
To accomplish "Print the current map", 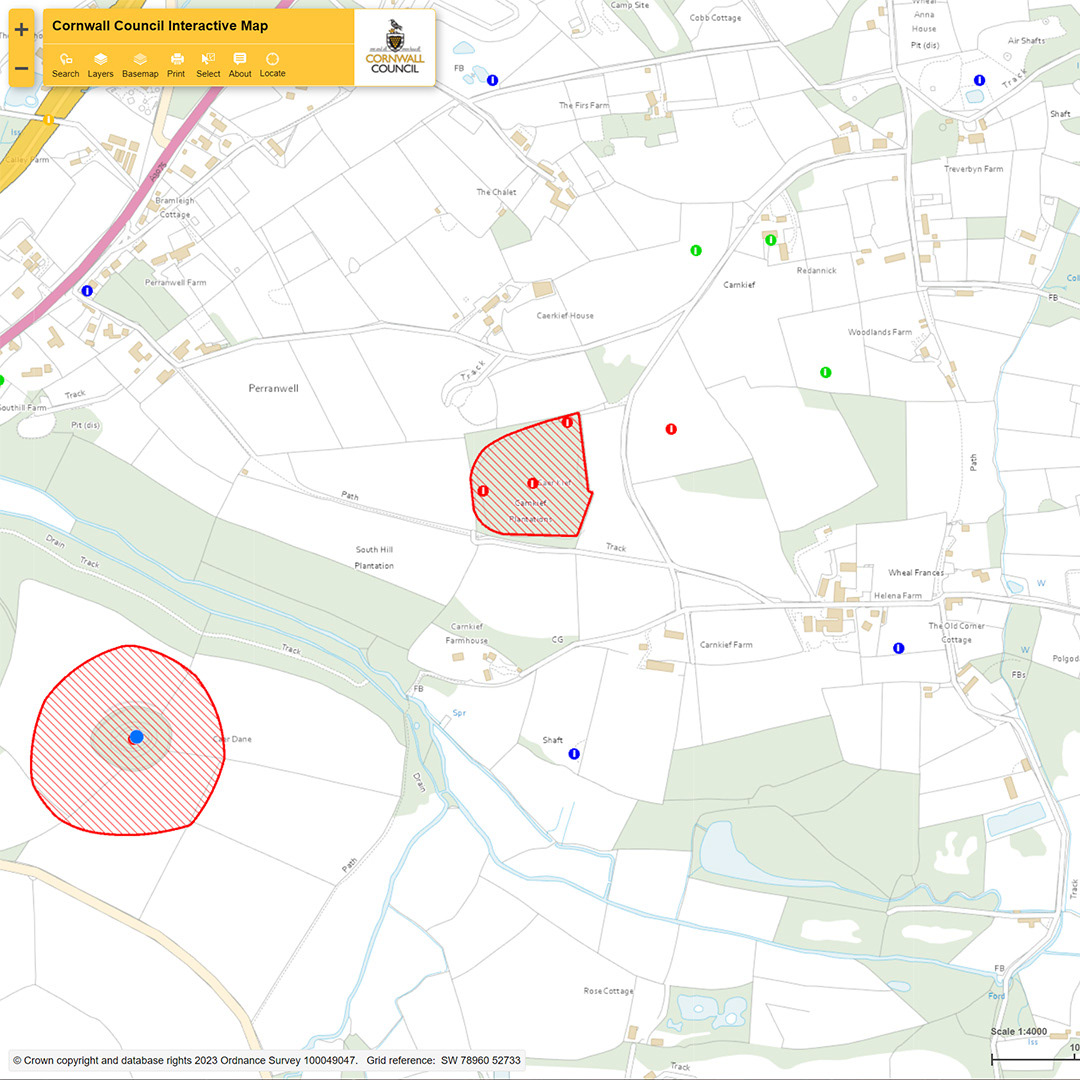I will coord(176,65).
